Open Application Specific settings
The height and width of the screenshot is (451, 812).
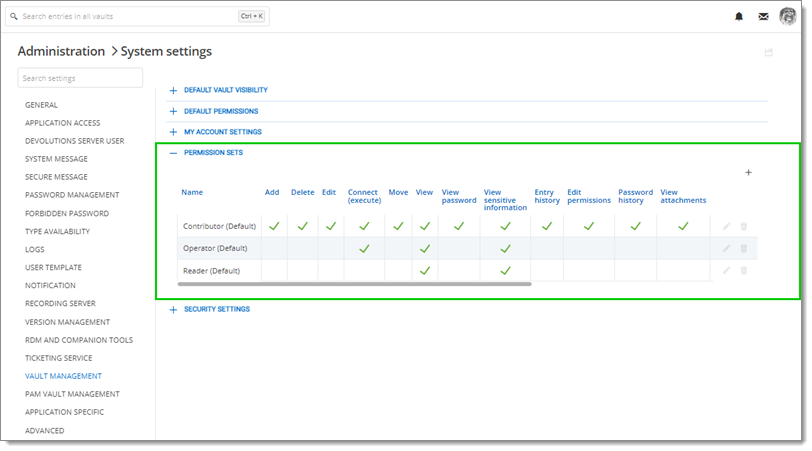tap(65, 412)
